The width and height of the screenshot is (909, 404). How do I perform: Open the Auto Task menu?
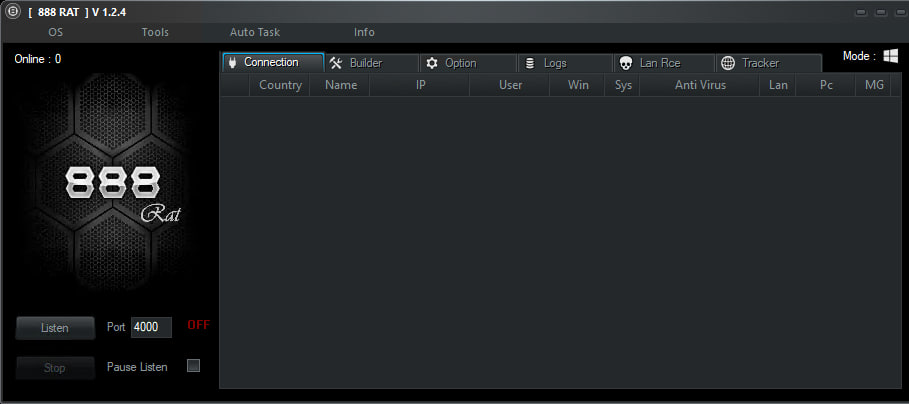click(x=255, y=32)
